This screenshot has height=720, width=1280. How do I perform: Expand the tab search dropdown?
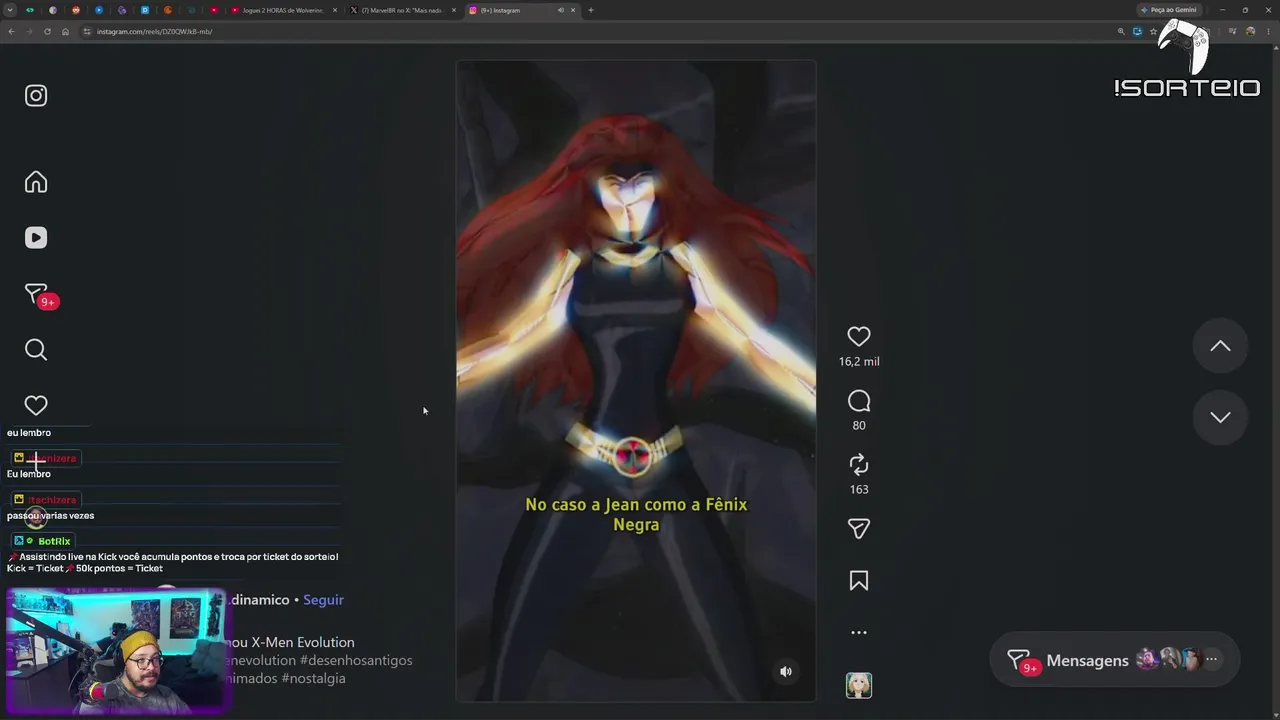click(10, 10)
